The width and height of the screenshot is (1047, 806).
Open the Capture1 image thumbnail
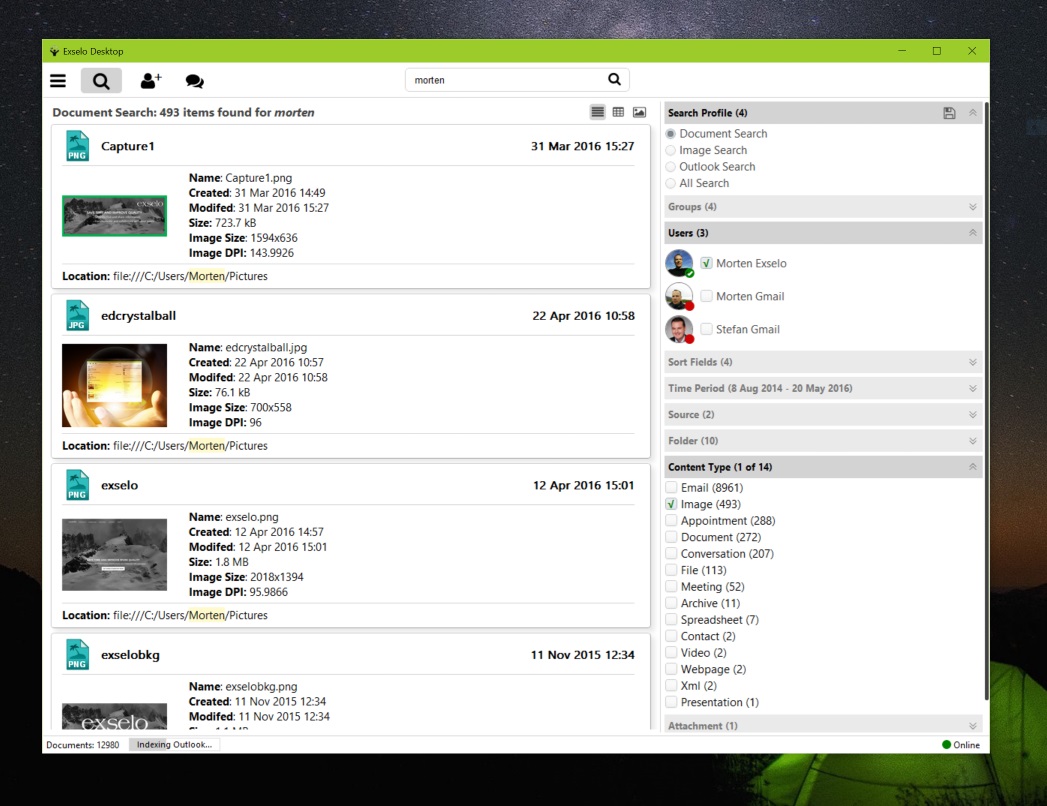coord(114,216)
